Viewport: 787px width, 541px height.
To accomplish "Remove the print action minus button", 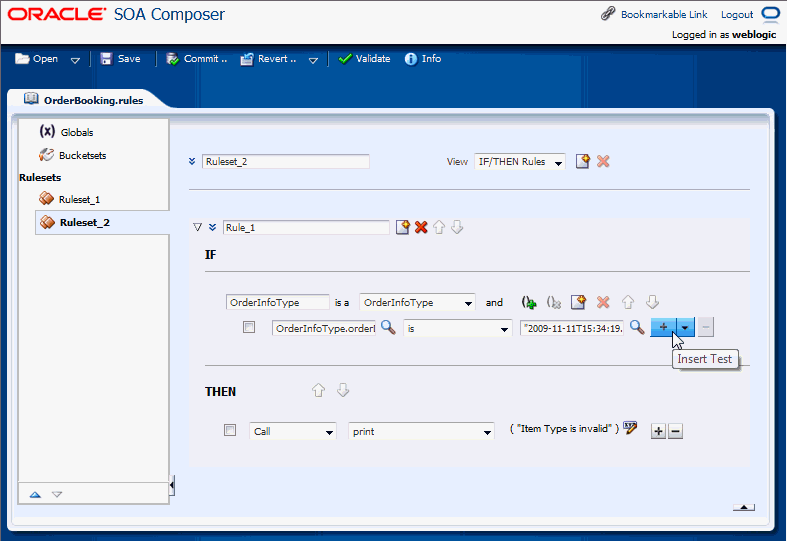I will pos(676,431).
